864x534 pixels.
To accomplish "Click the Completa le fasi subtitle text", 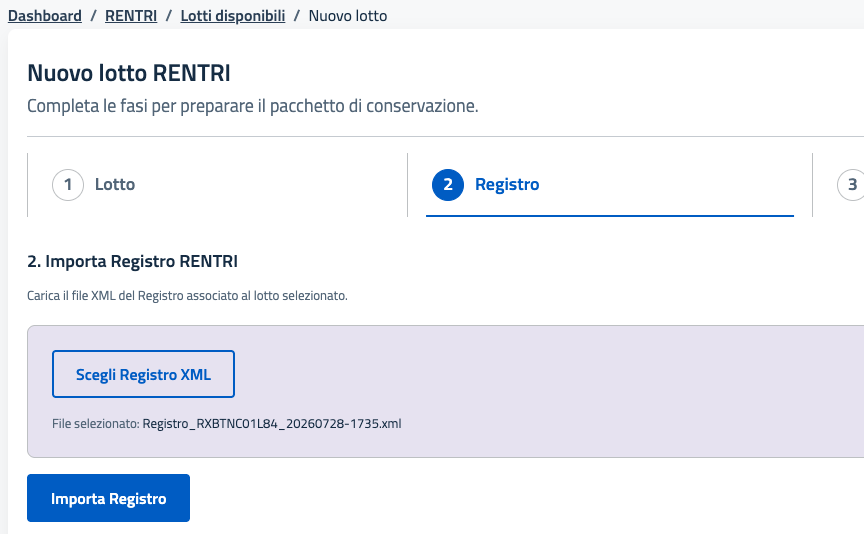I will click(252, 106).
